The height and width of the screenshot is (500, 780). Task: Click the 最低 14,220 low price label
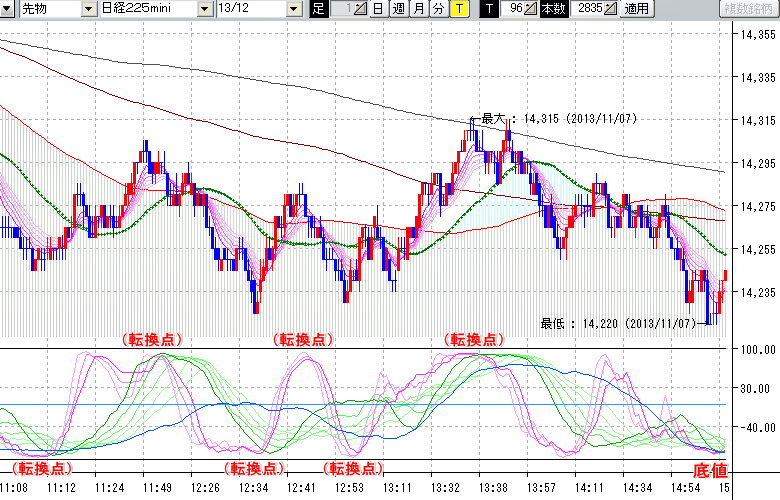(617, 324)
